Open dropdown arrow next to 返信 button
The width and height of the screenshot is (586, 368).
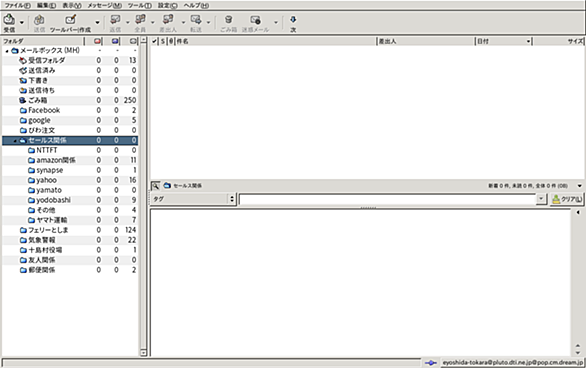[127, 22]
